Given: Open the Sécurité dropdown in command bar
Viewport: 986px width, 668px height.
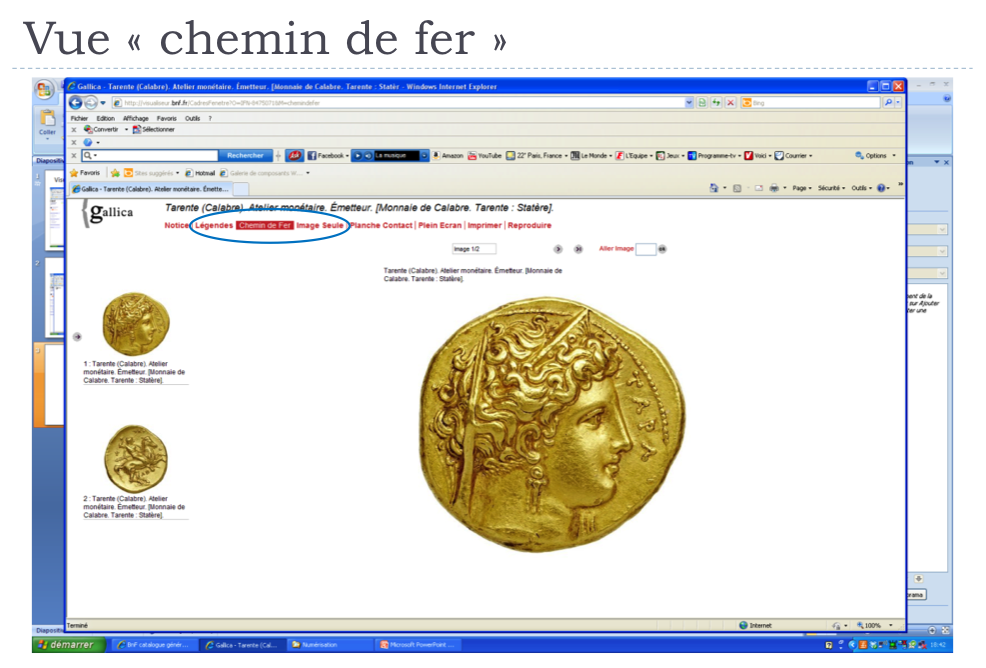Looking at the screenshot, I should pos(831,188).
